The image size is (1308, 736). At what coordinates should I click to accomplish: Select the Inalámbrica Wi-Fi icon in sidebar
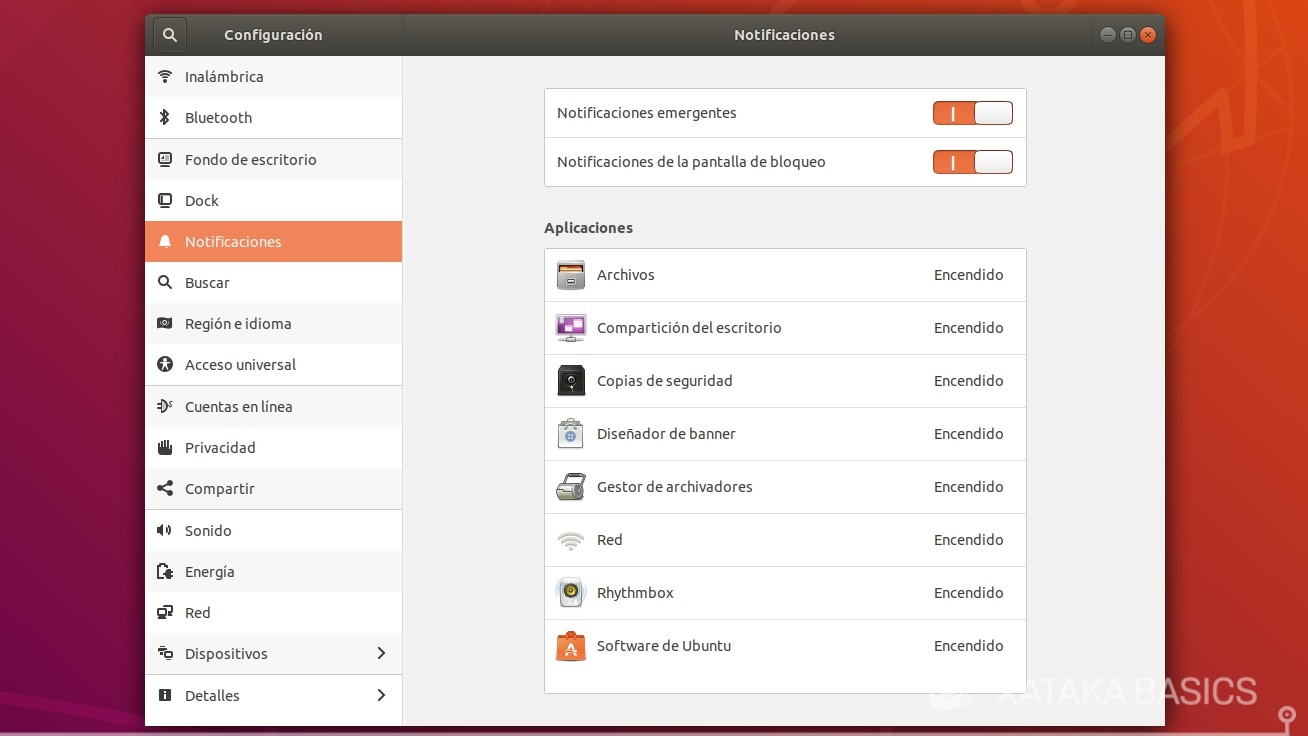point(163,76)
